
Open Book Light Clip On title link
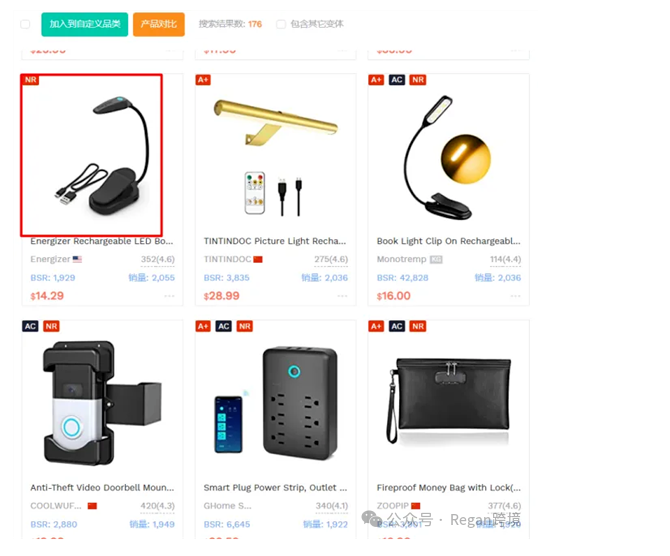[449, 241]
